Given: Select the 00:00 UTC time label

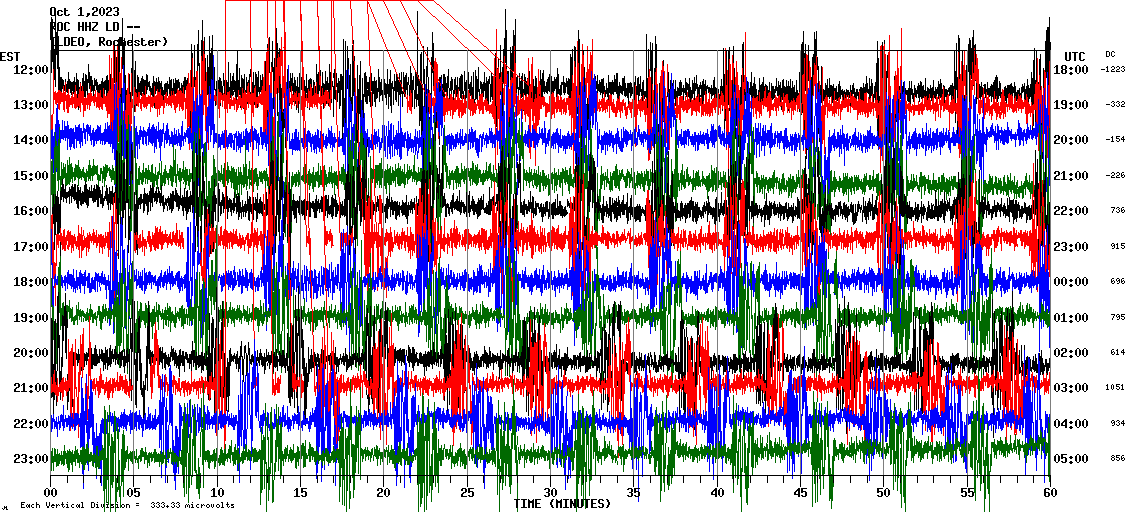Looking at the screenshot, I should click(x=1071, y=282).
